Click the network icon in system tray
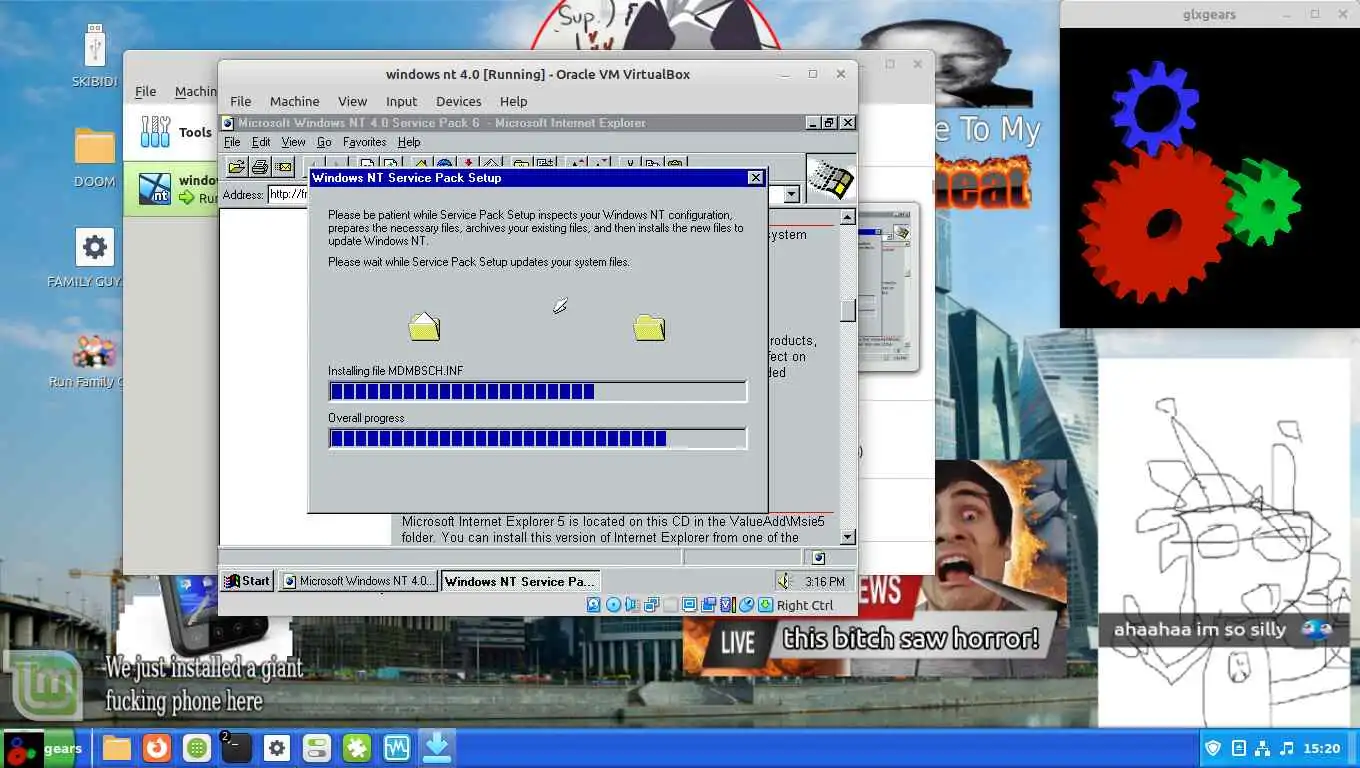Viewport: 1360px width, 768px height. pyautogui.click(x=1262, y=748)
